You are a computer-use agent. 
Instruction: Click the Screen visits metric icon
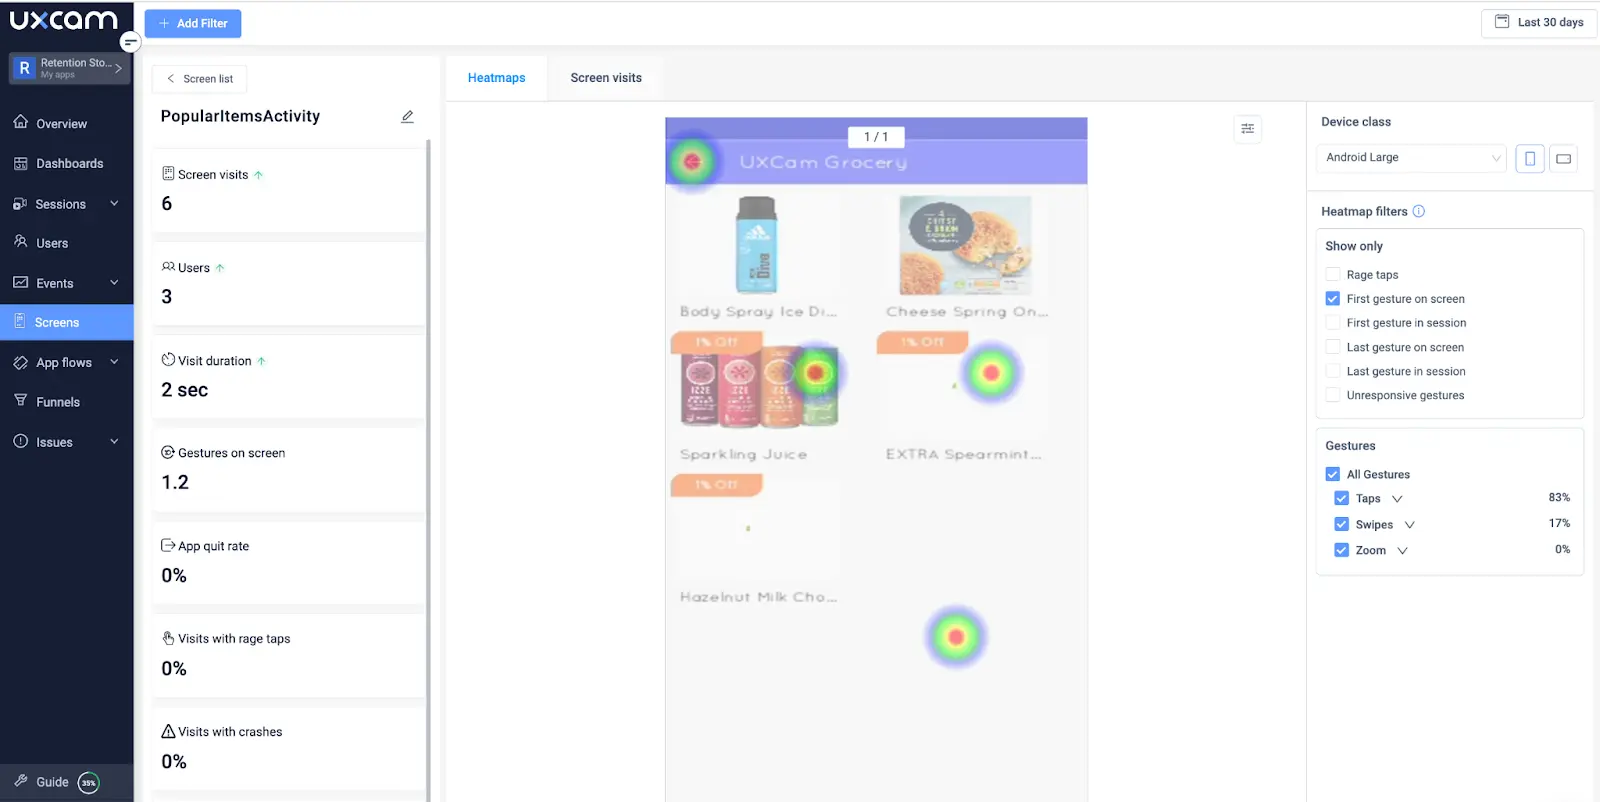coord(168,173)
